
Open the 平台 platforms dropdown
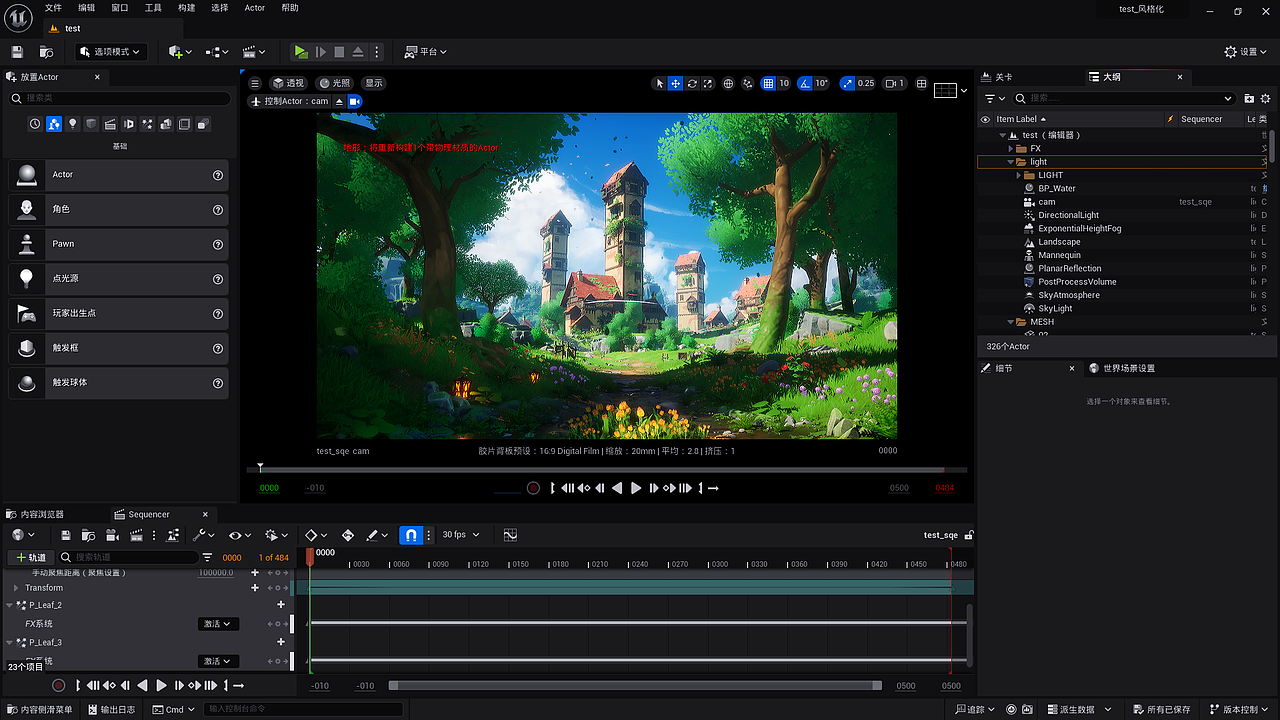[426, 52]
